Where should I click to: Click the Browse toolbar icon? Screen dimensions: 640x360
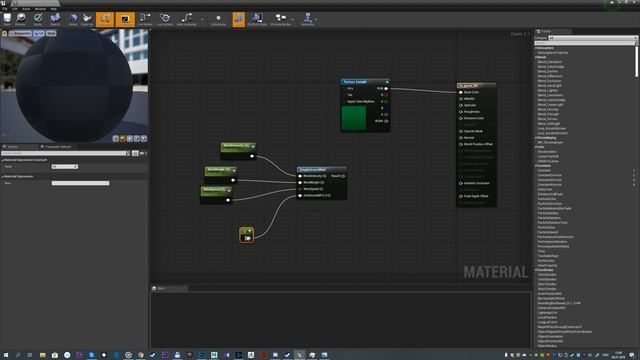(20, 18)
